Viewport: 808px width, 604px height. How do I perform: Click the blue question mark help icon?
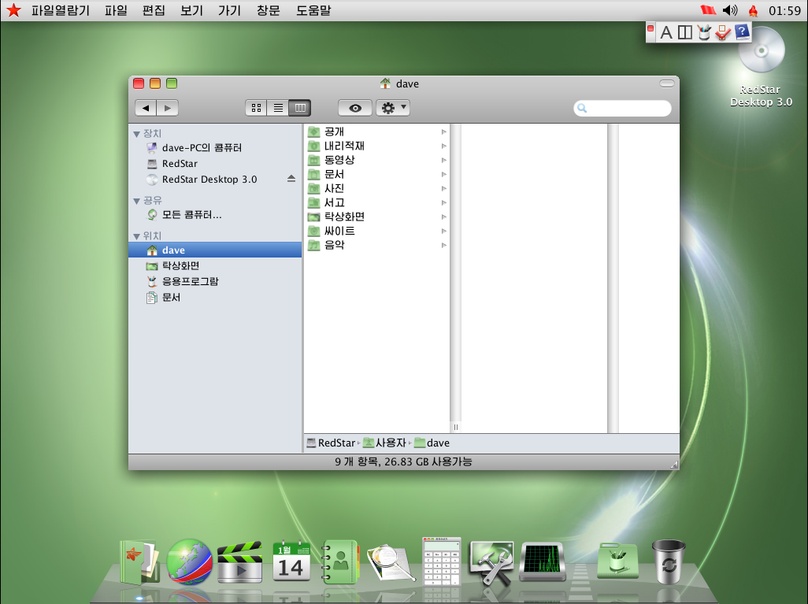point(742,32)
